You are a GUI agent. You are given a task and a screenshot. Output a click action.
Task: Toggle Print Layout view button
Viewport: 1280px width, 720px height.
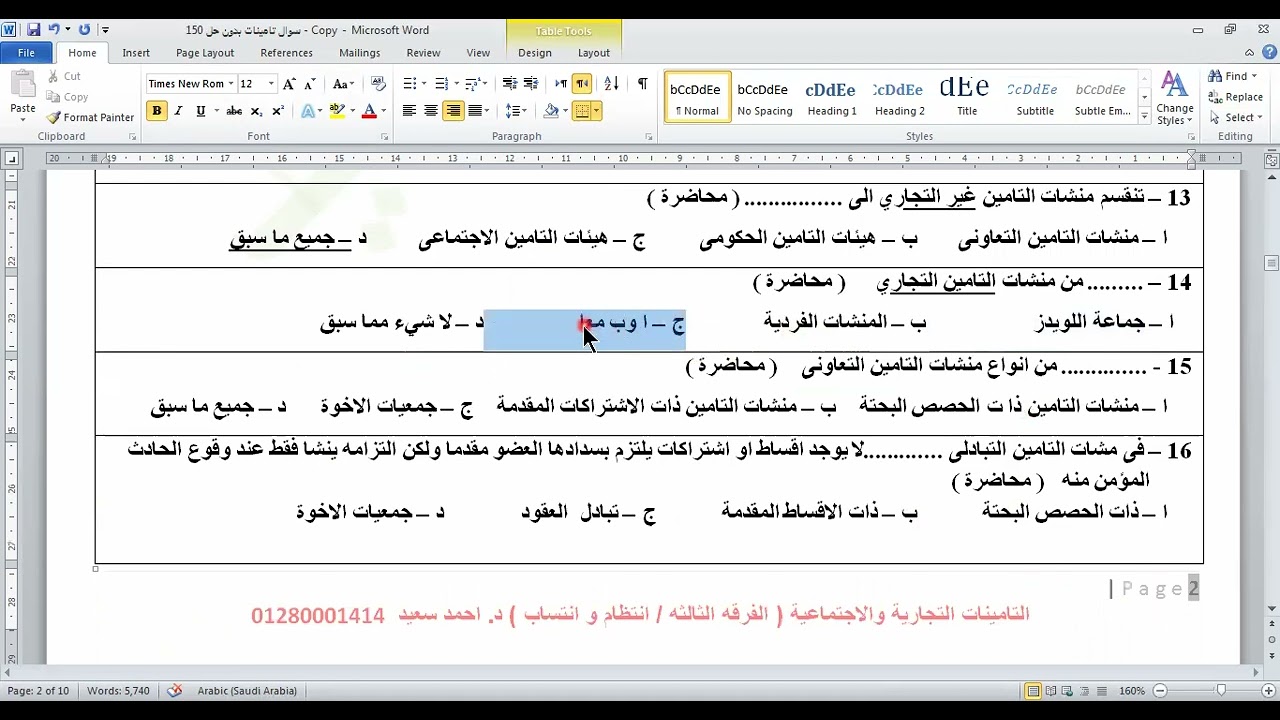(x=1033, y=691)
